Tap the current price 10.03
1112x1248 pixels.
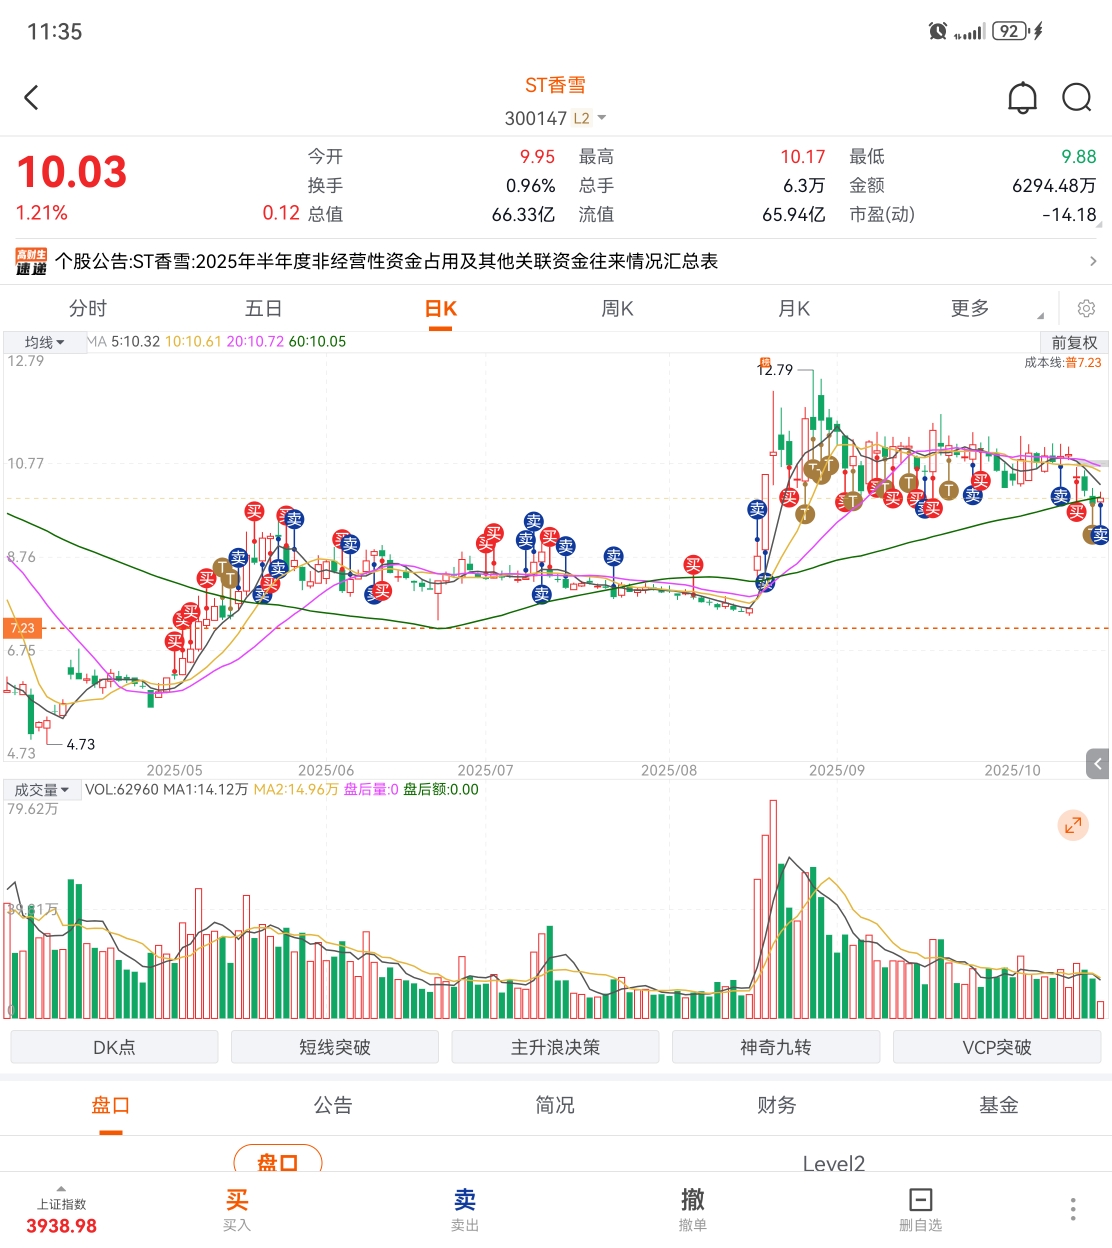coord(72,172)
